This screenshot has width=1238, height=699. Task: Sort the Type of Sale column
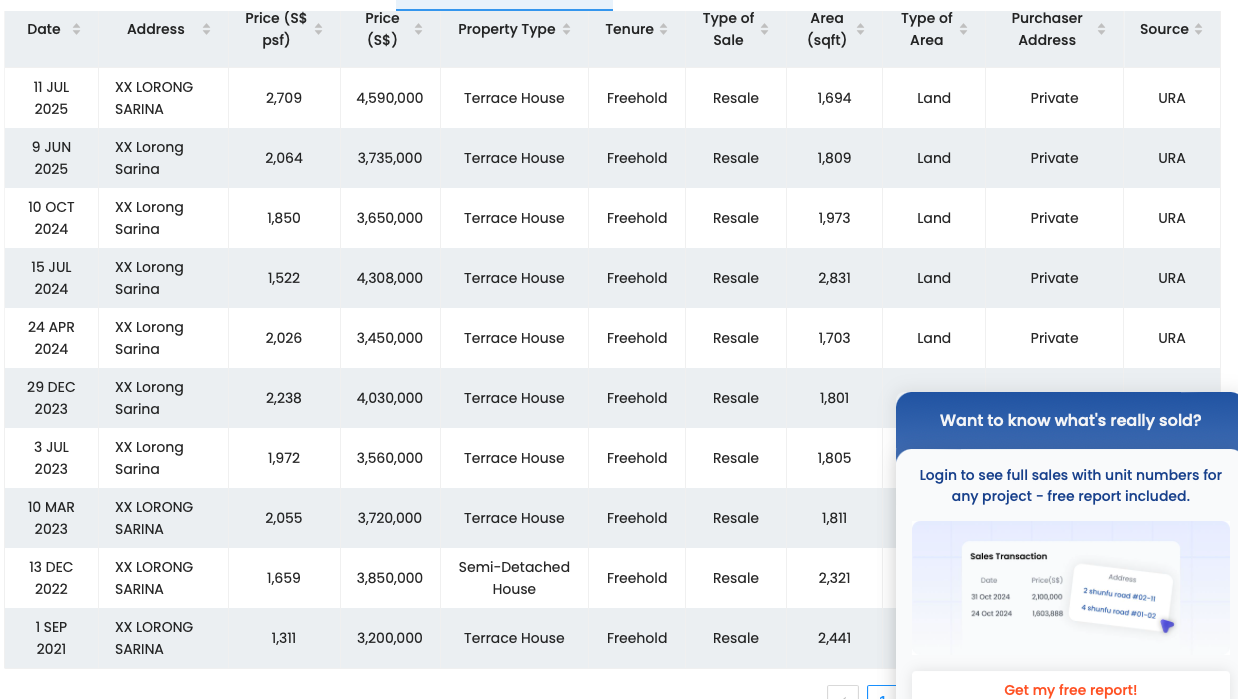point(765,30)
